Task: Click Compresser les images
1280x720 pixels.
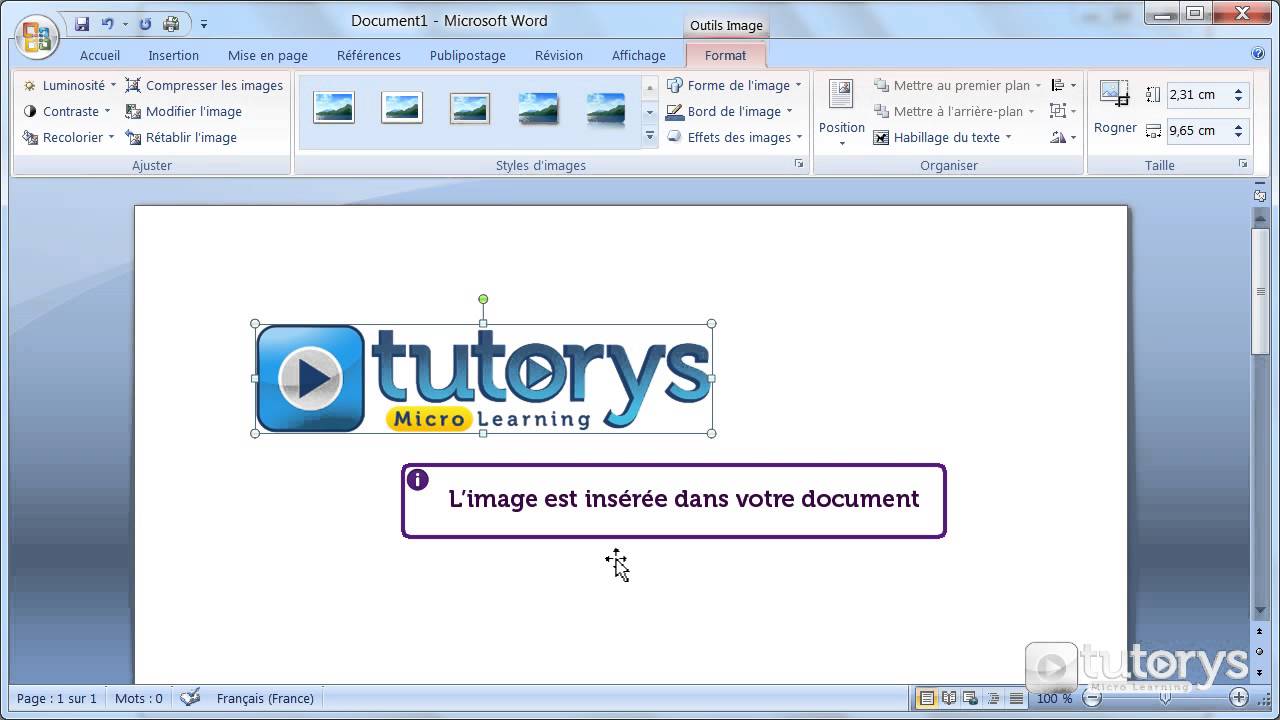Action: coord(204,86)
